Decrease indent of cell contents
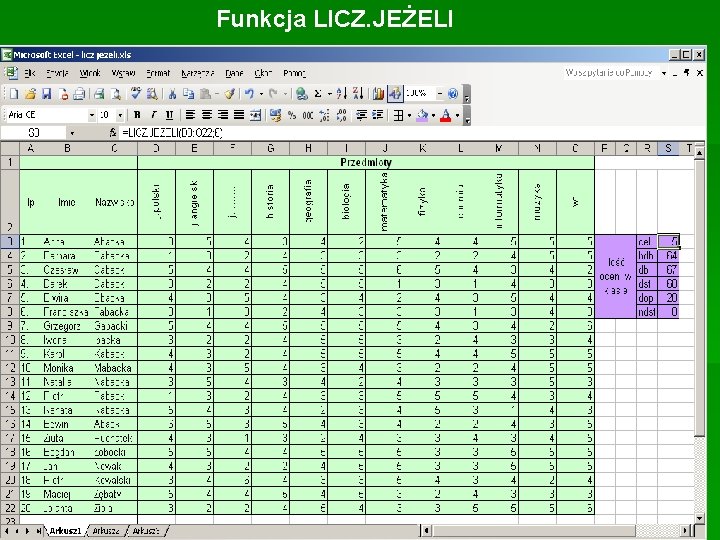 (361, 115)
